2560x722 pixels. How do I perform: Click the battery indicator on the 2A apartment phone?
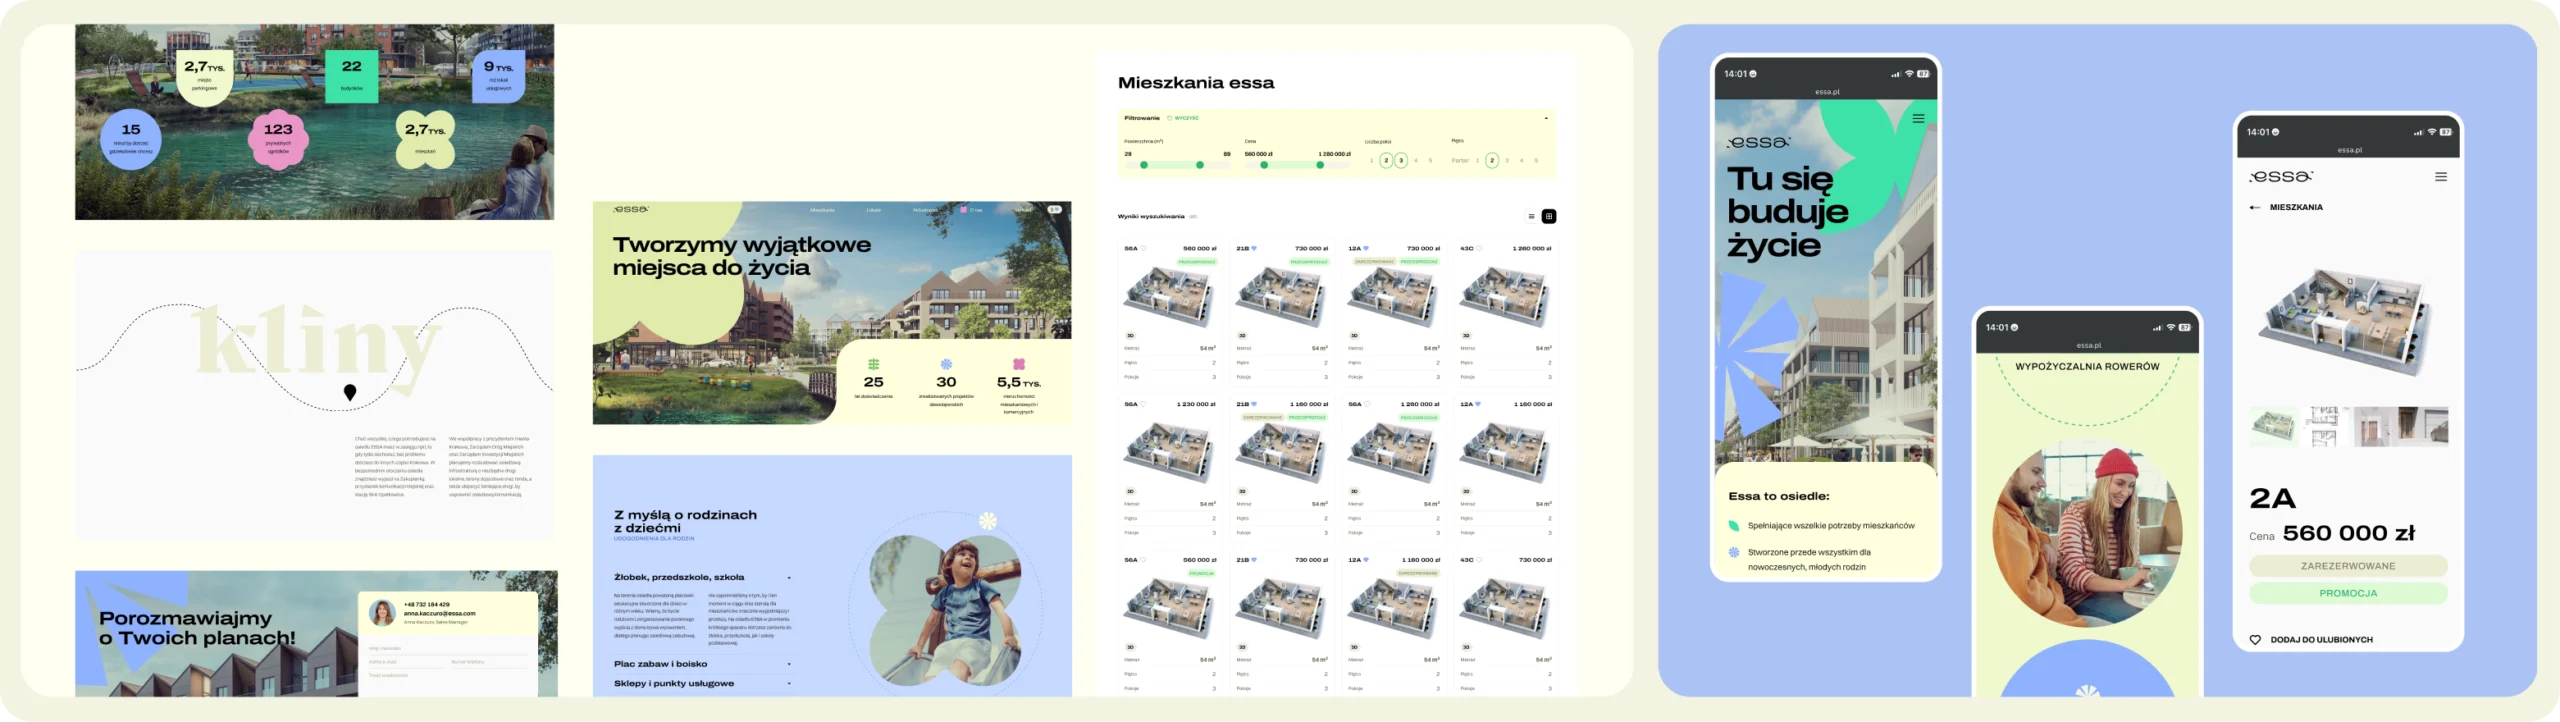pos(2446,132)
